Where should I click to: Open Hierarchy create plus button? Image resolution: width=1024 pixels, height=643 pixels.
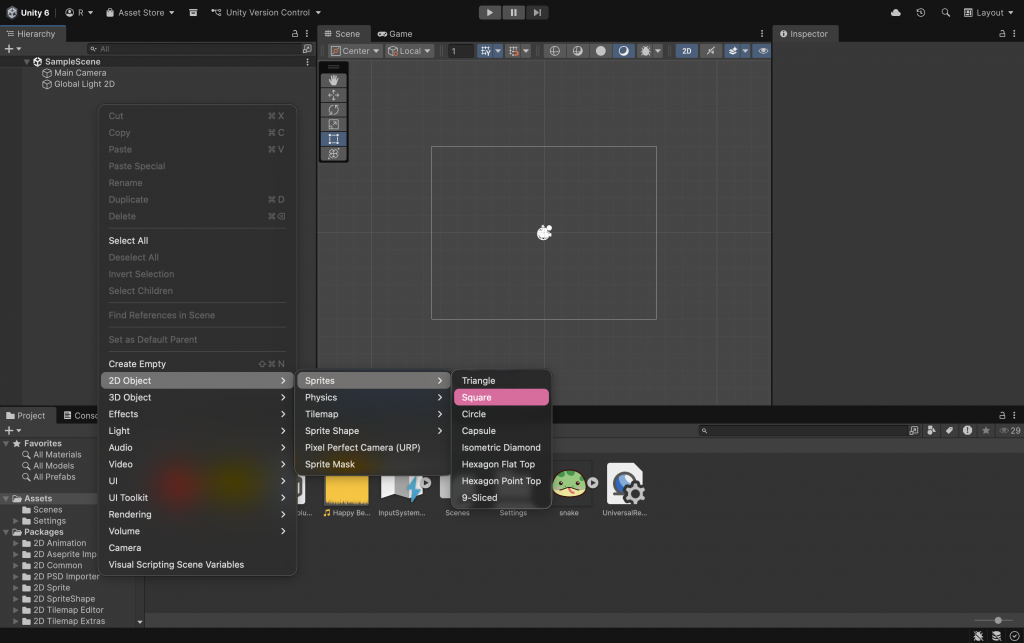(12, 49)
